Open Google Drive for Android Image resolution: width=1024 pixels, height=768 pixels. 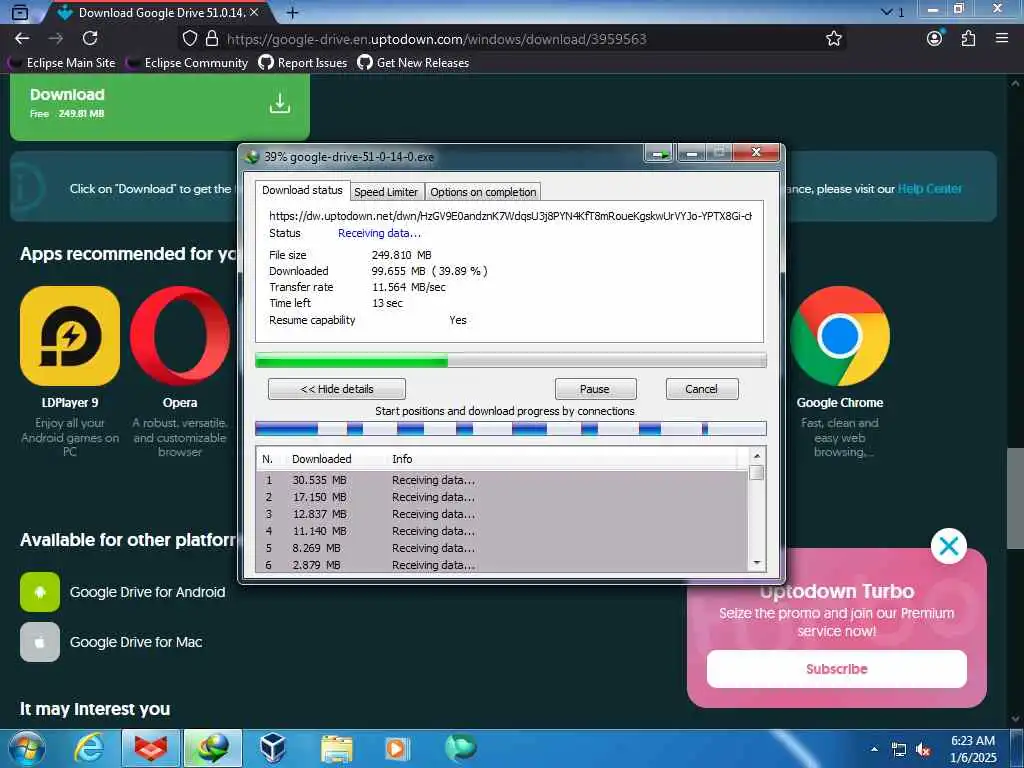coord(148,592)
